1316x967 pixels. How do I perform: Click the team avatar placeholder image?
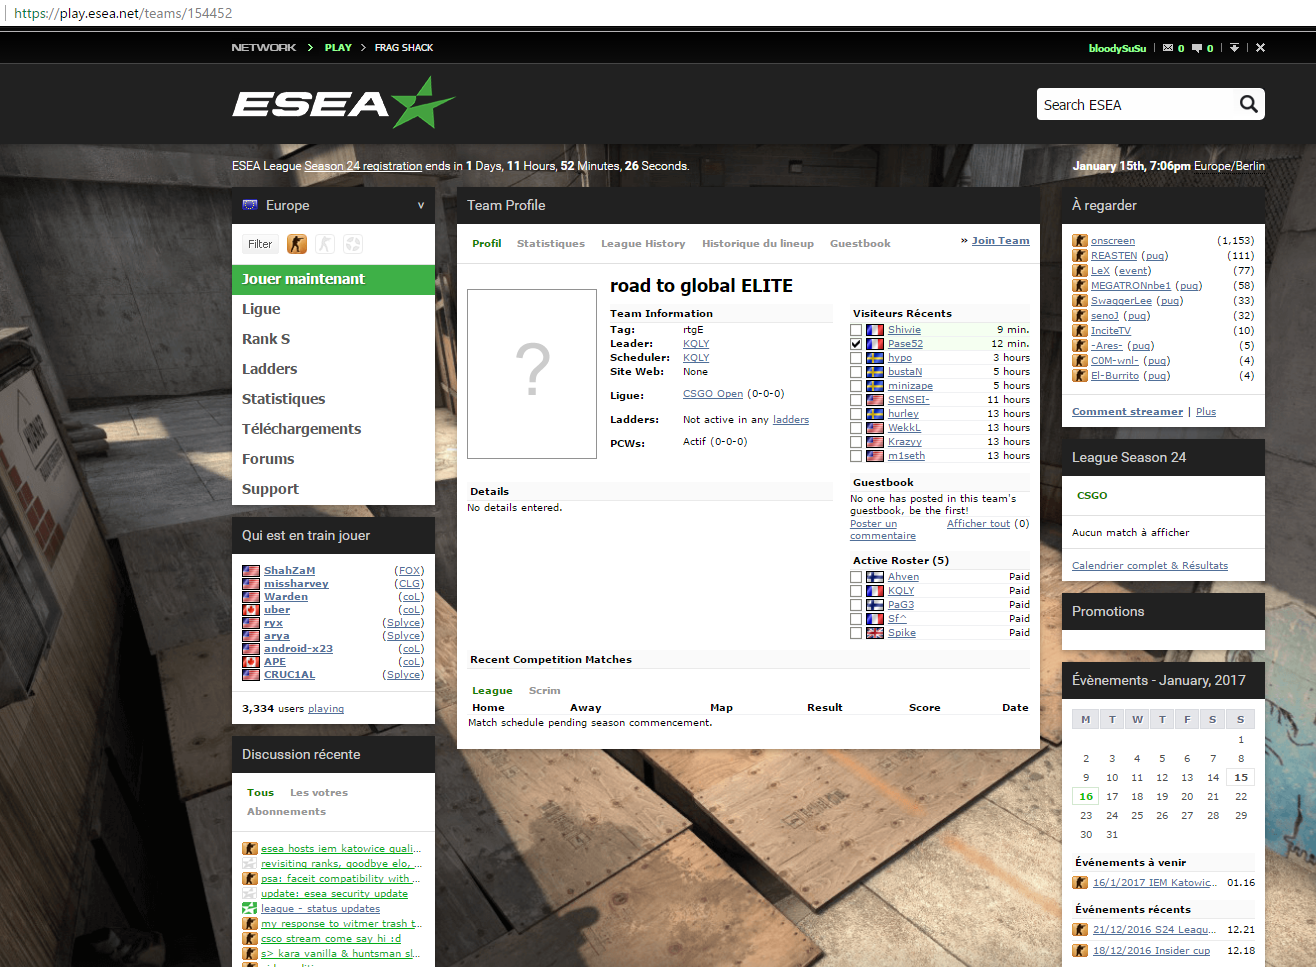[x=532, y=374]
